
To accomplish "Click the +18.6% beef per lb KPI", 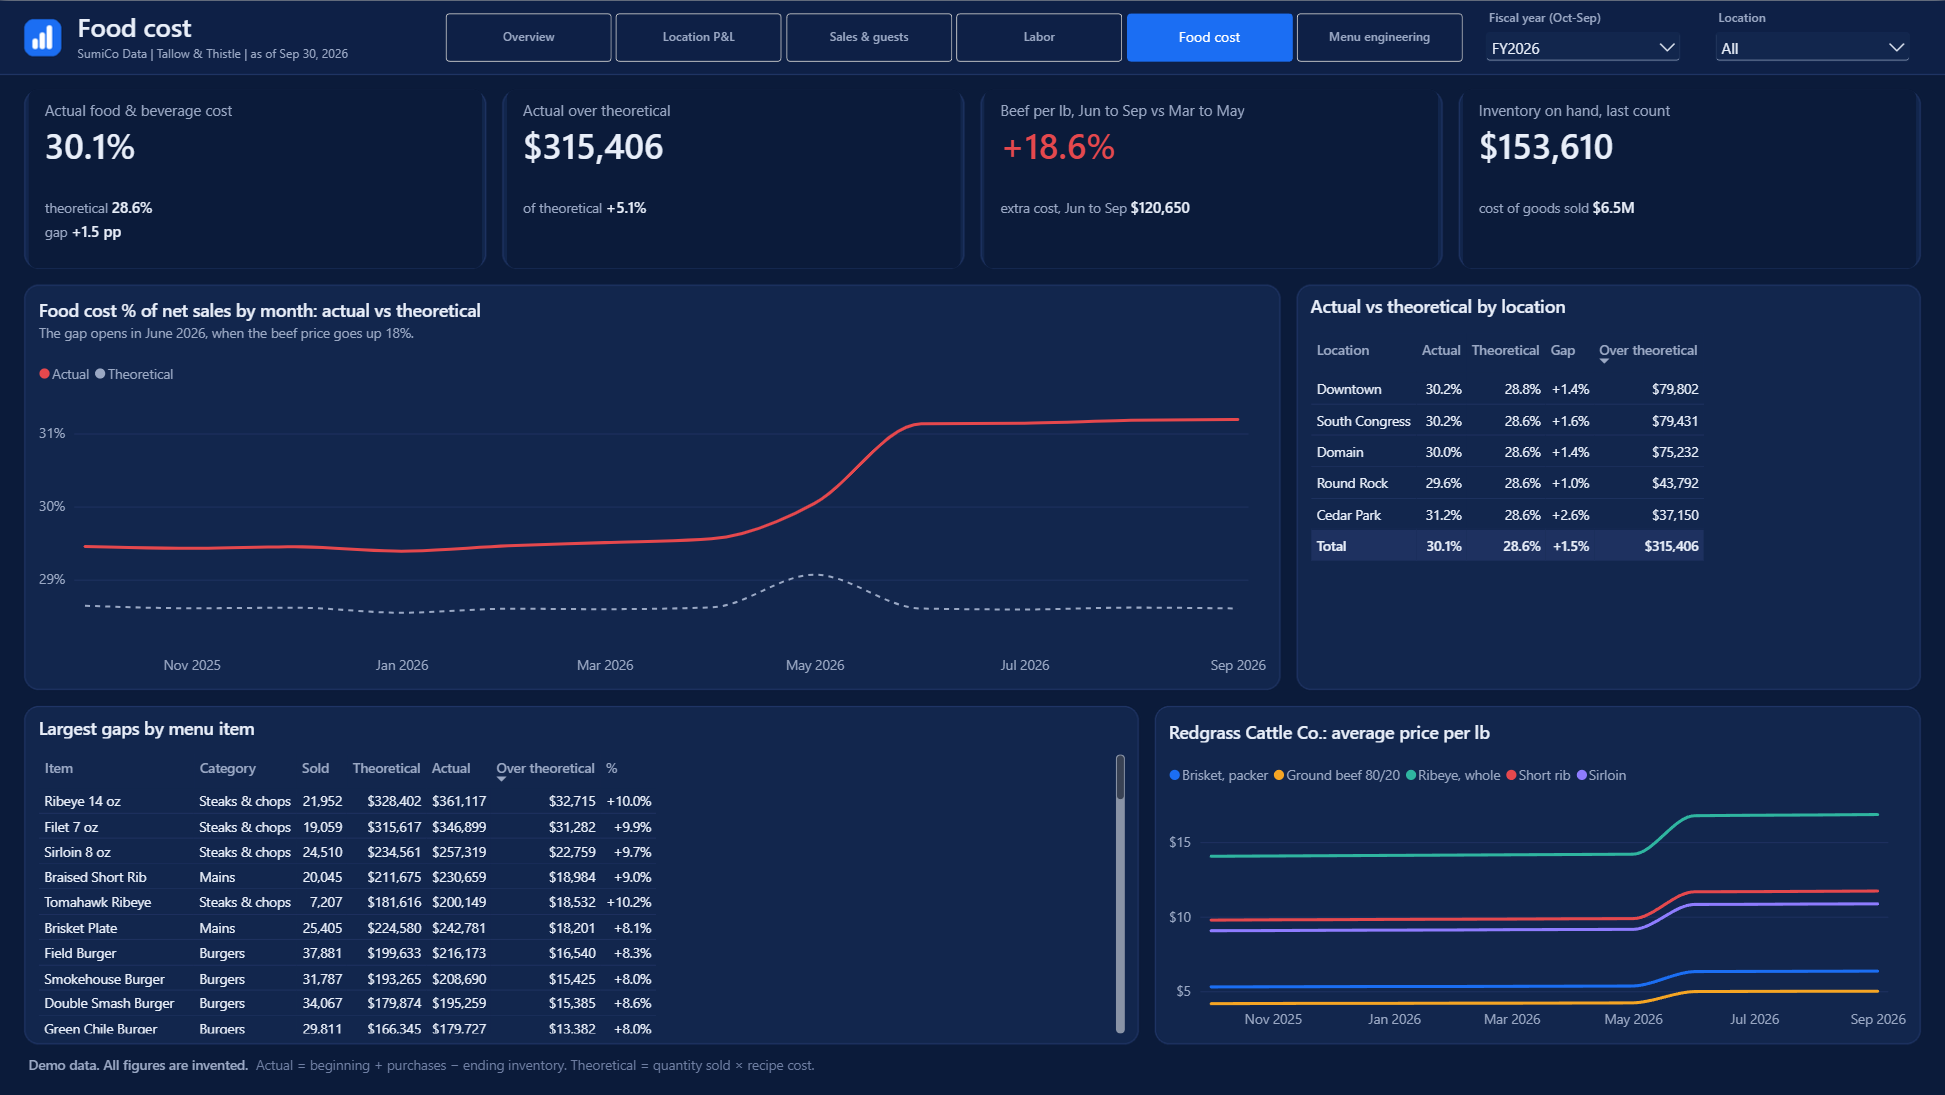I will pyautogui.click(x=1058, y=147).
